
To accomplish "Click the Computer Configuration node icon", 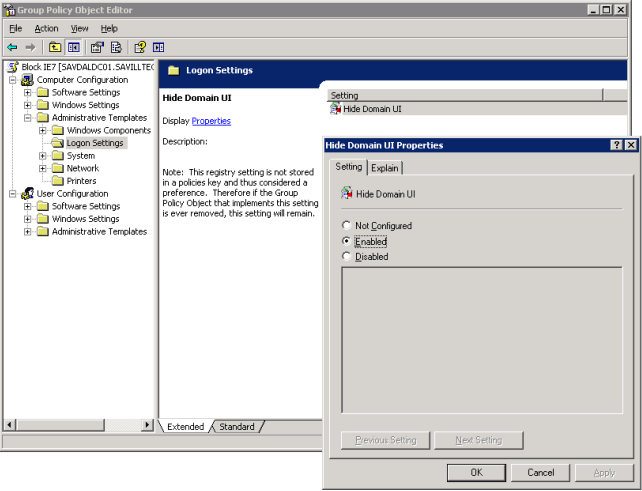I will coord(27,80).
